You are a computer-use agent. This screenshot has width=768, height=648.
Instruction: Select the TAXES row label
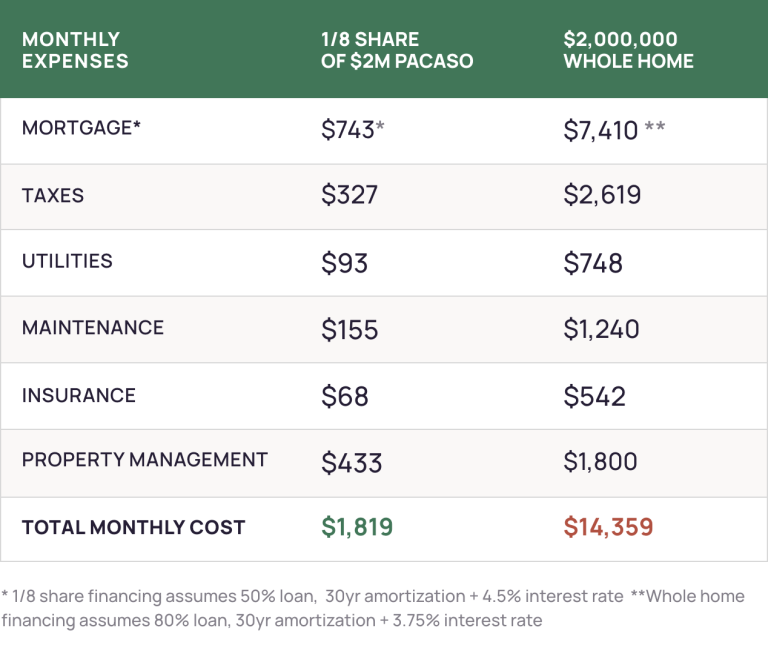click(x=53, y=195)
